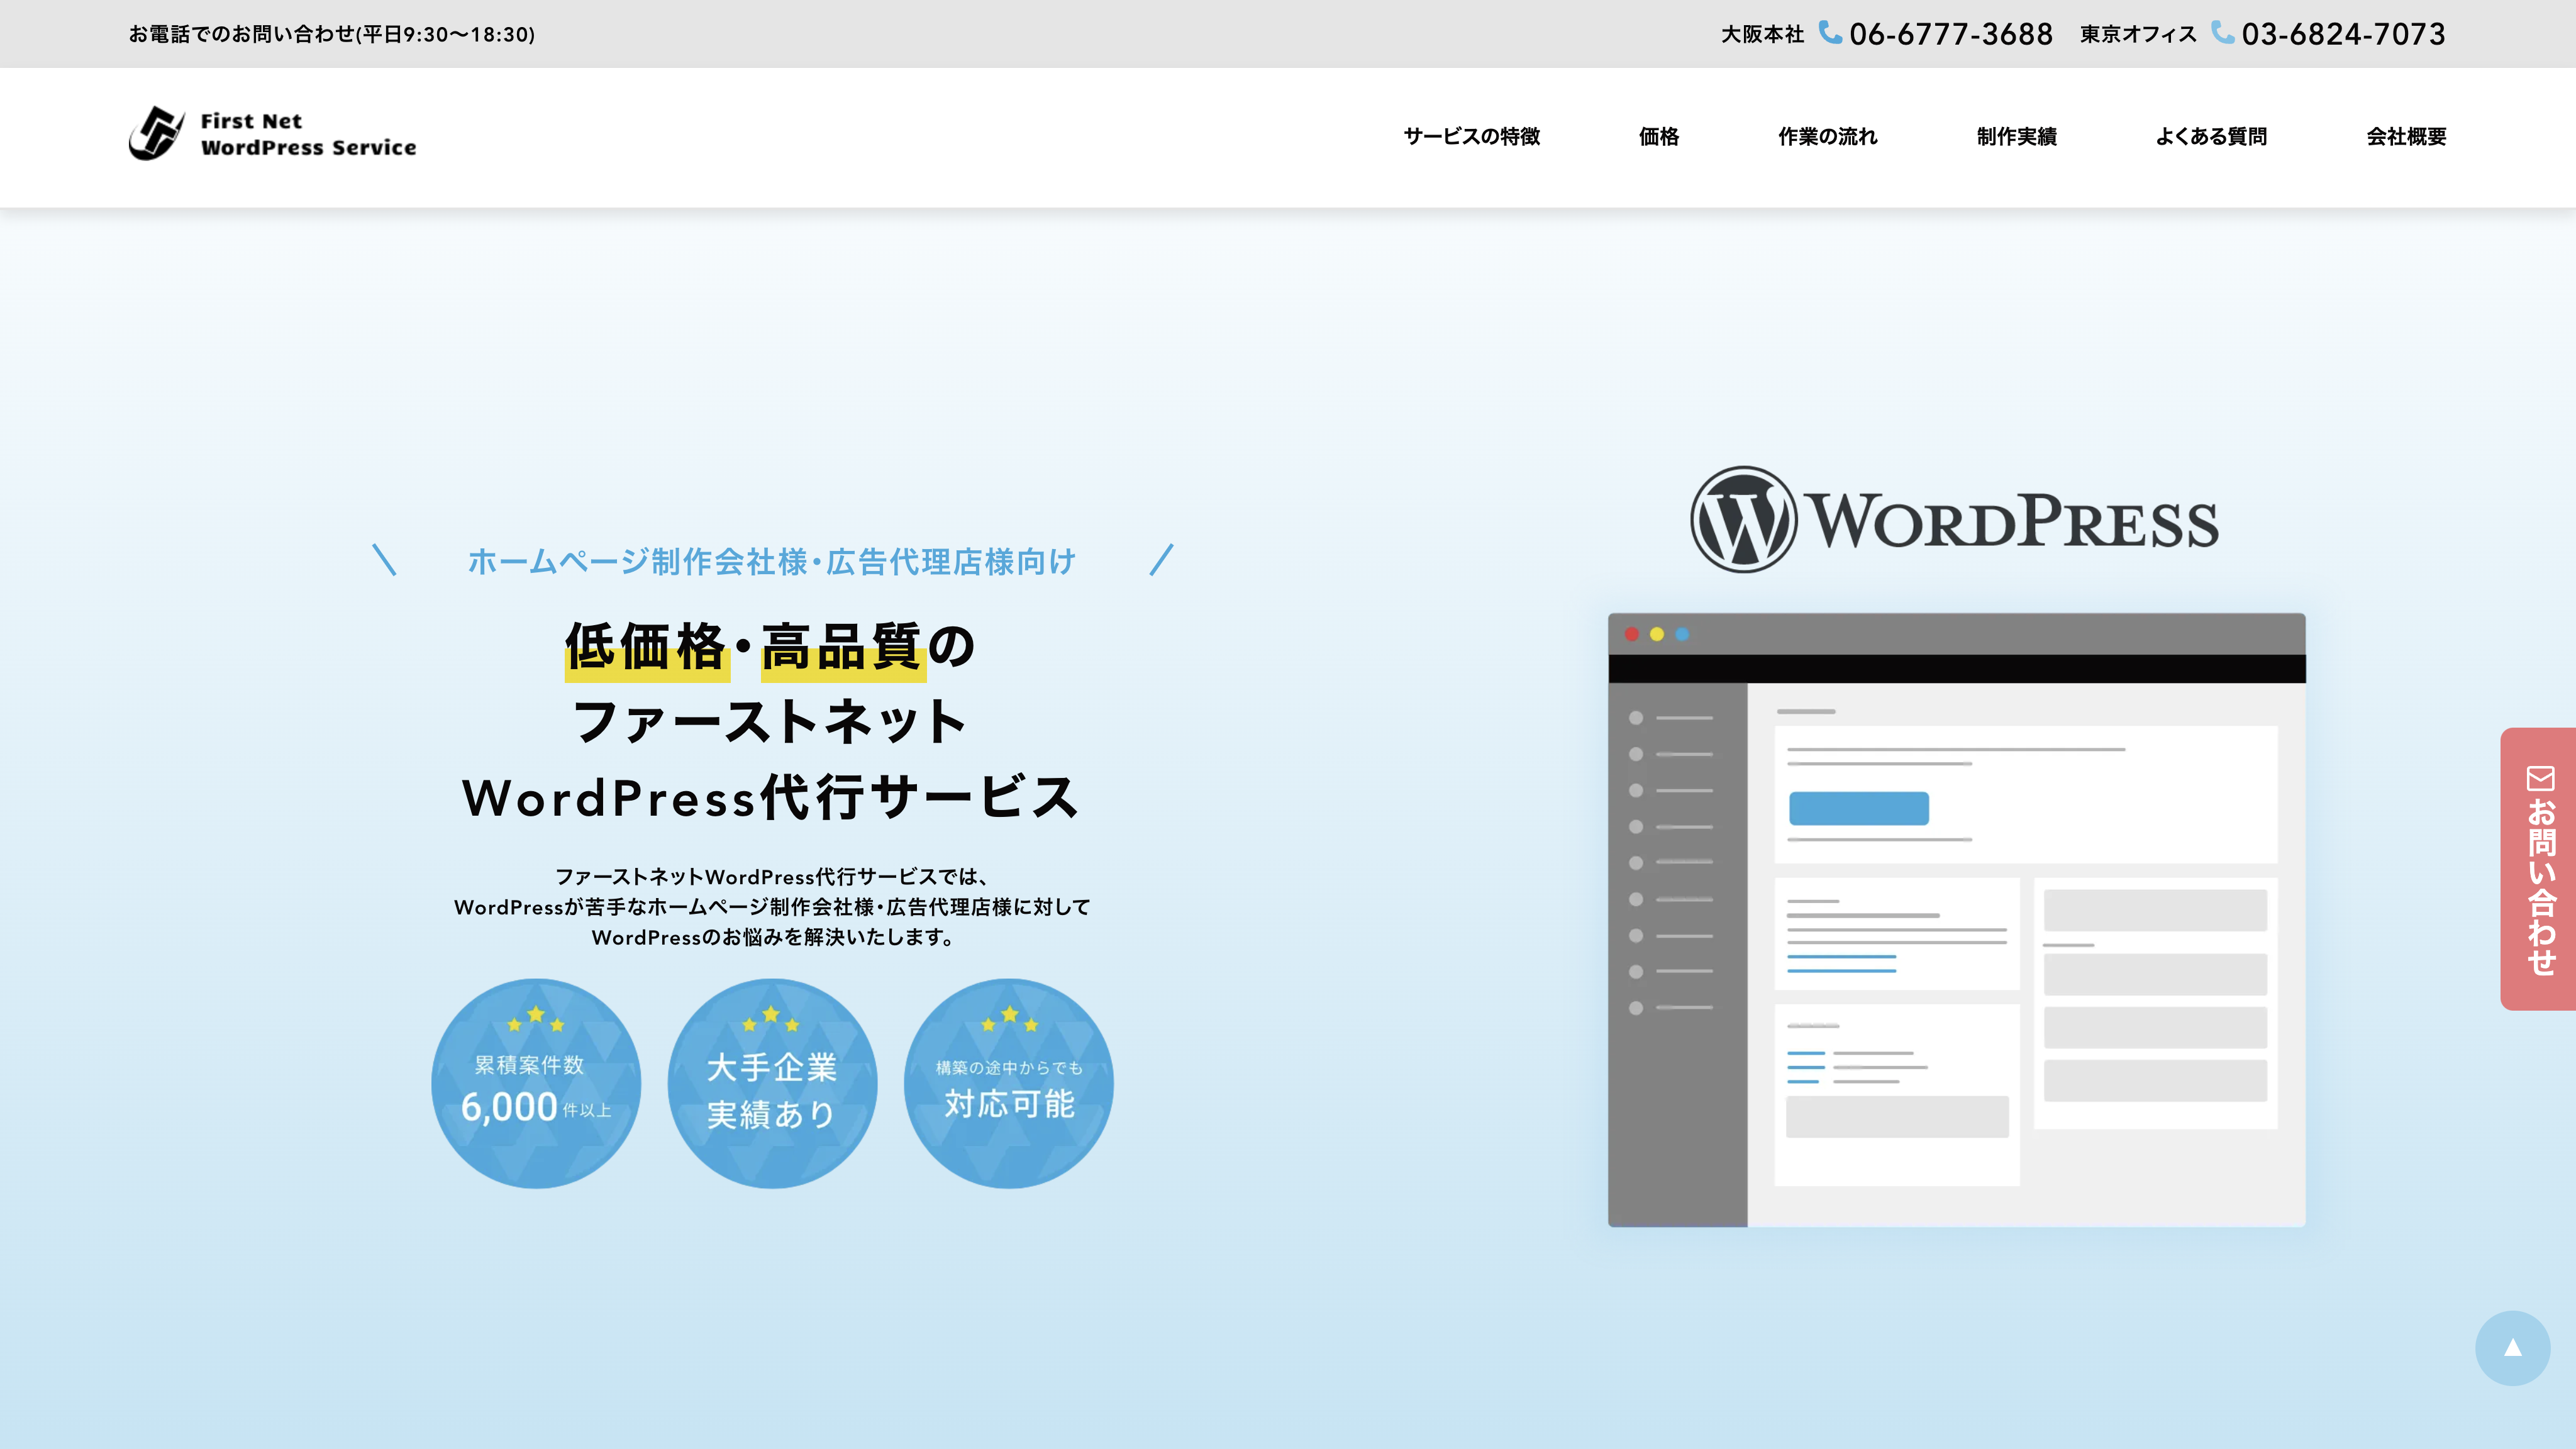The height and width of the screenshot is (1449, 2576).
Task: Click the WordPress logo image
Action: click(x=1954, y=520)
